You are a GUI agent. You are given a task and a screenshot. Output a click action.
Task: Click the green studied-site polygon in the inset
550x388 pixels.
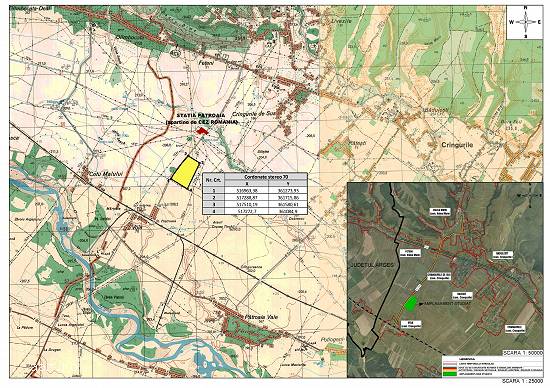click(410, 303)
